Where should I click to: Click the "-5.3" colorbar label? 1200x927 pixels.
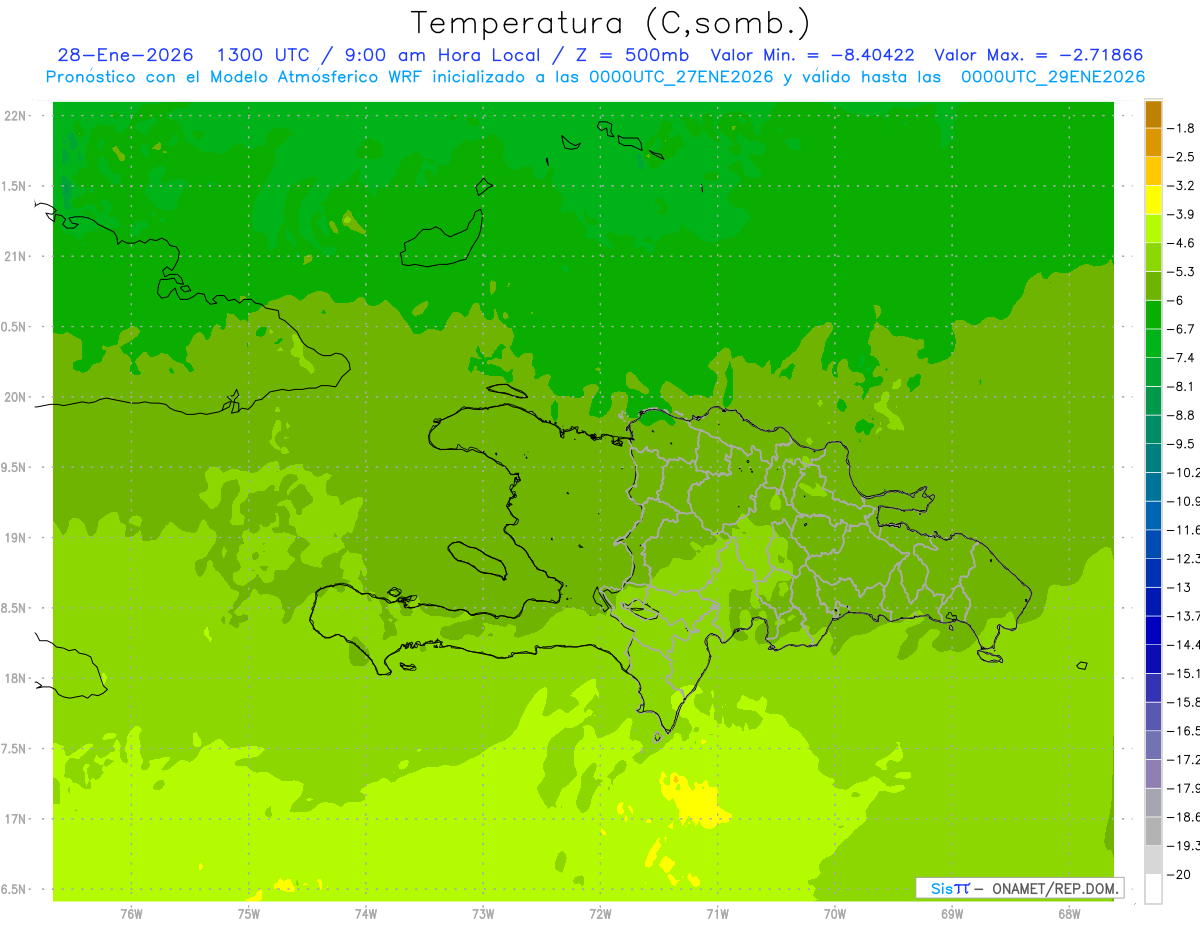click(x=1182, y=271)
